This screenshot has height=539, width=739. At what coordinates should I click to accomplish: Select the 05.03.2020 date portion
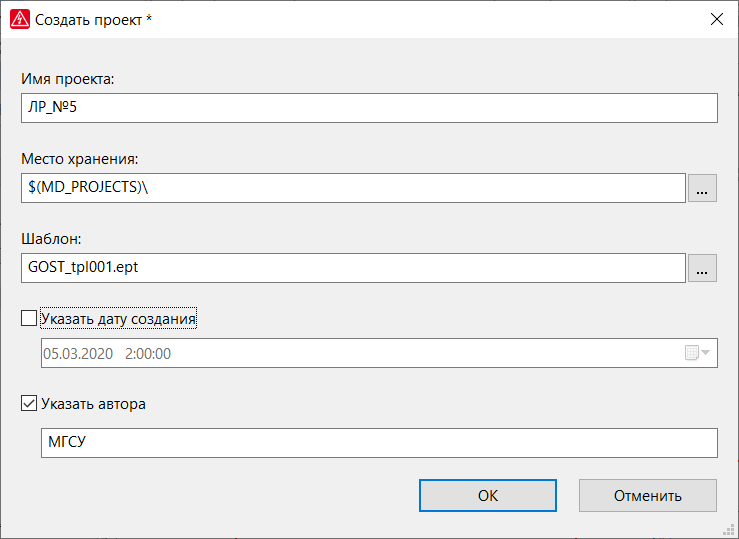coord(78,353)
